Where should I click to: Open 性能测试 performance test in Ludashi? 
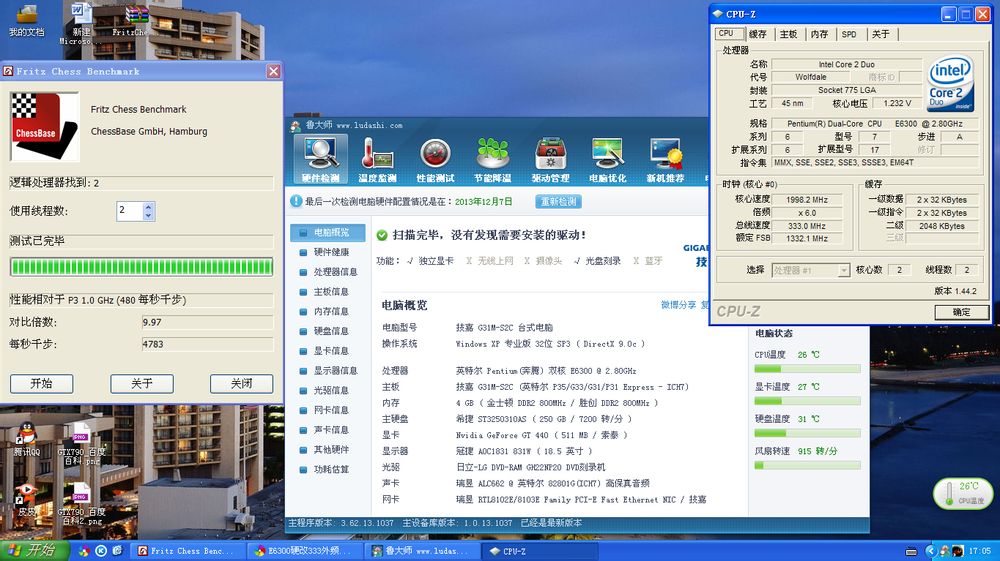pos(435,159)
